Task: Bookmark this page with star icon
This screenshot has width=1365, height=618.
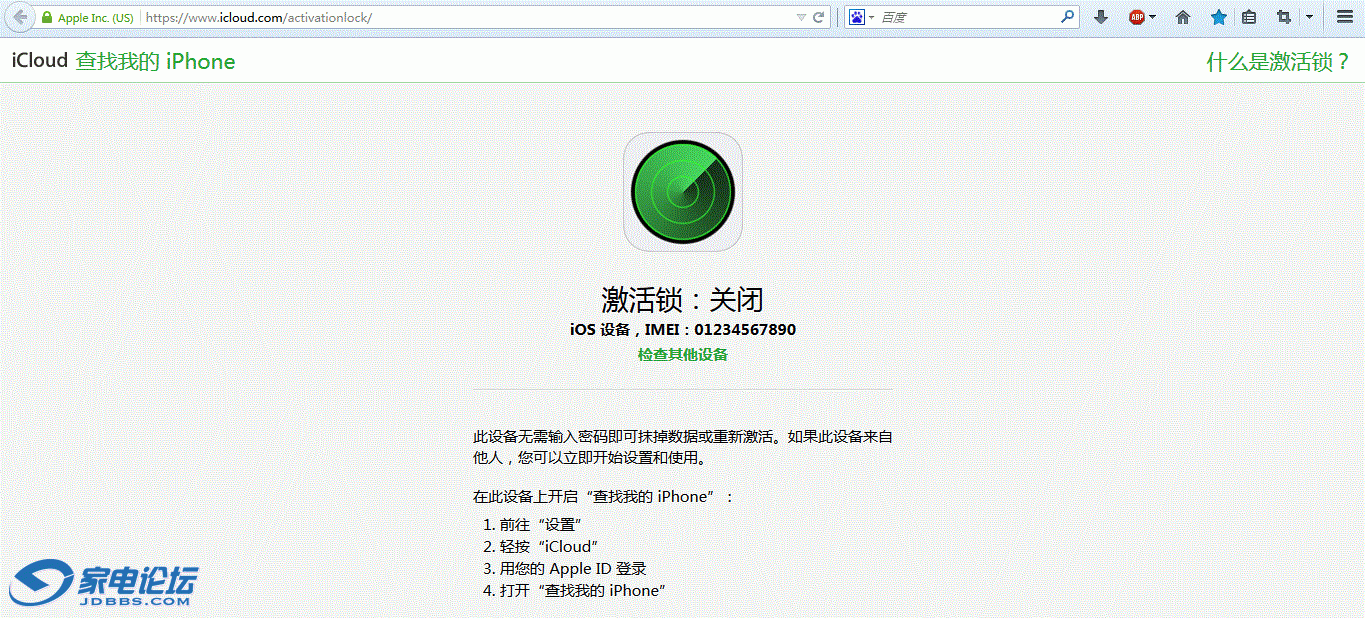Action: pyautogui.click(x=1218, y=17)
